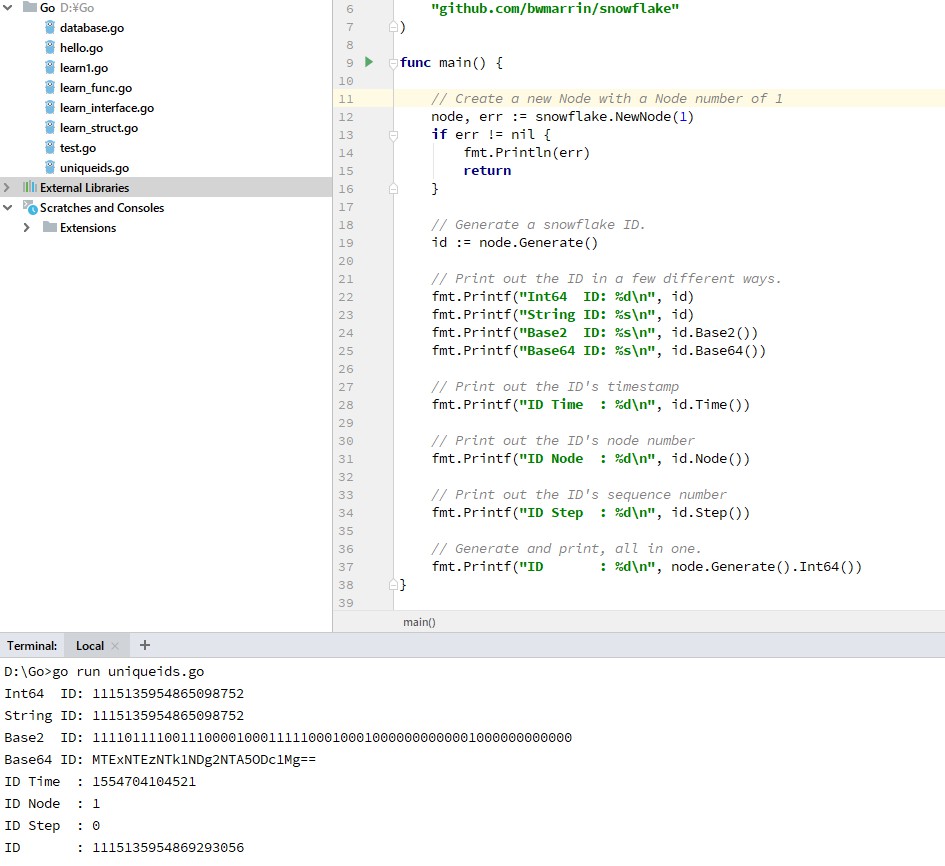The image size is (945, 866).
Task: Click the Go project folder icon
Action: click(x=30, y=7)
